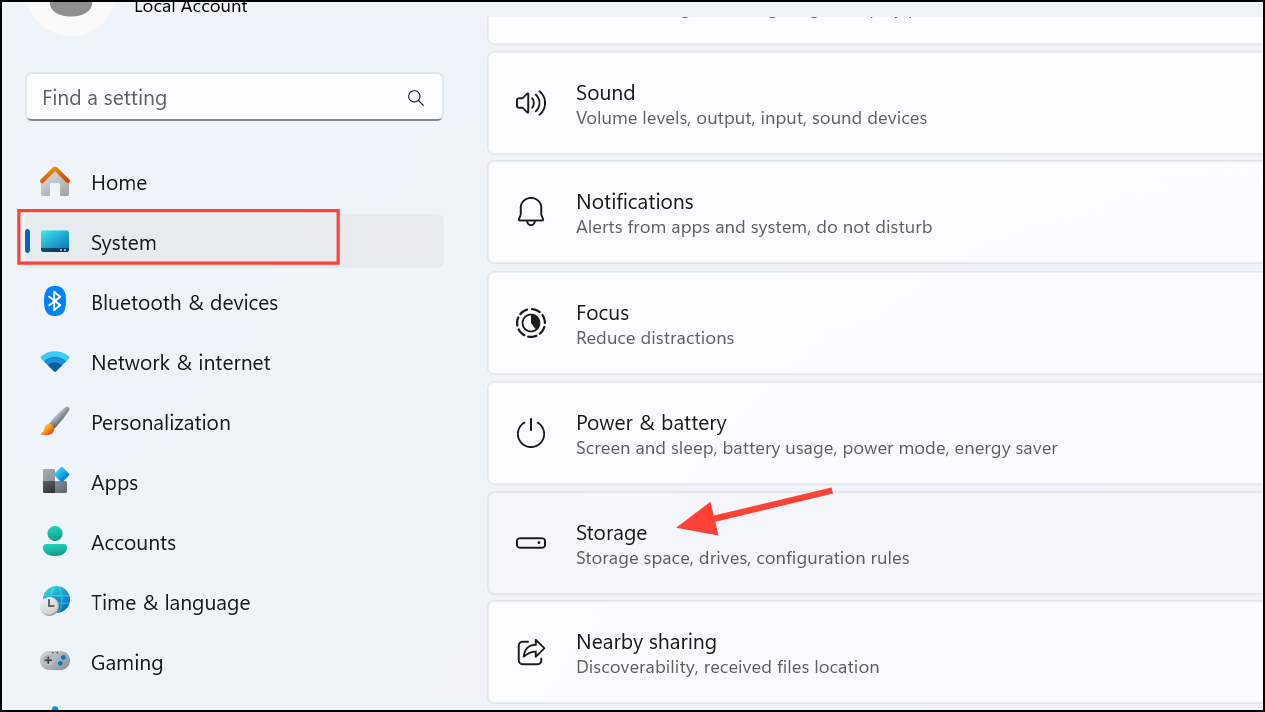Open the Apps settings category
The image size is (1265, 712).
[114, 483]
